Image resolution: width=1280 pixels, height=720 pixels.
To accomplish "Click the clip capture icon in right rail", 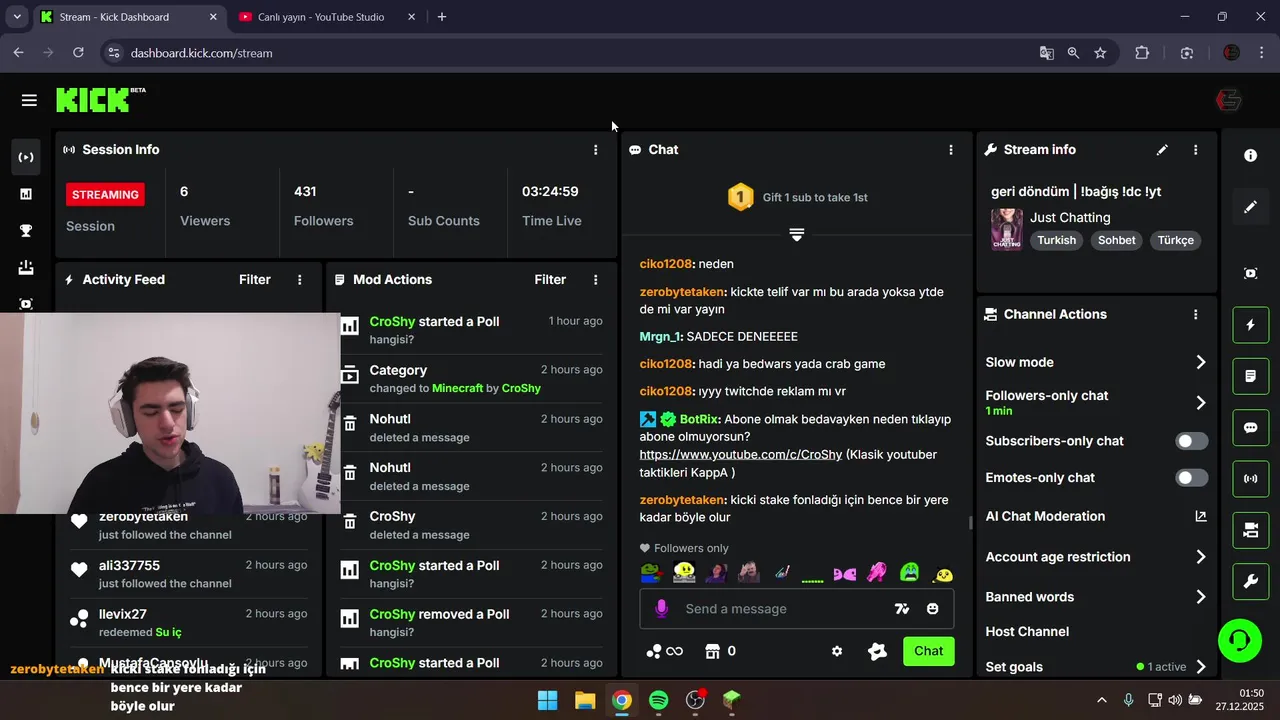I will click(x=1250, y=273).
